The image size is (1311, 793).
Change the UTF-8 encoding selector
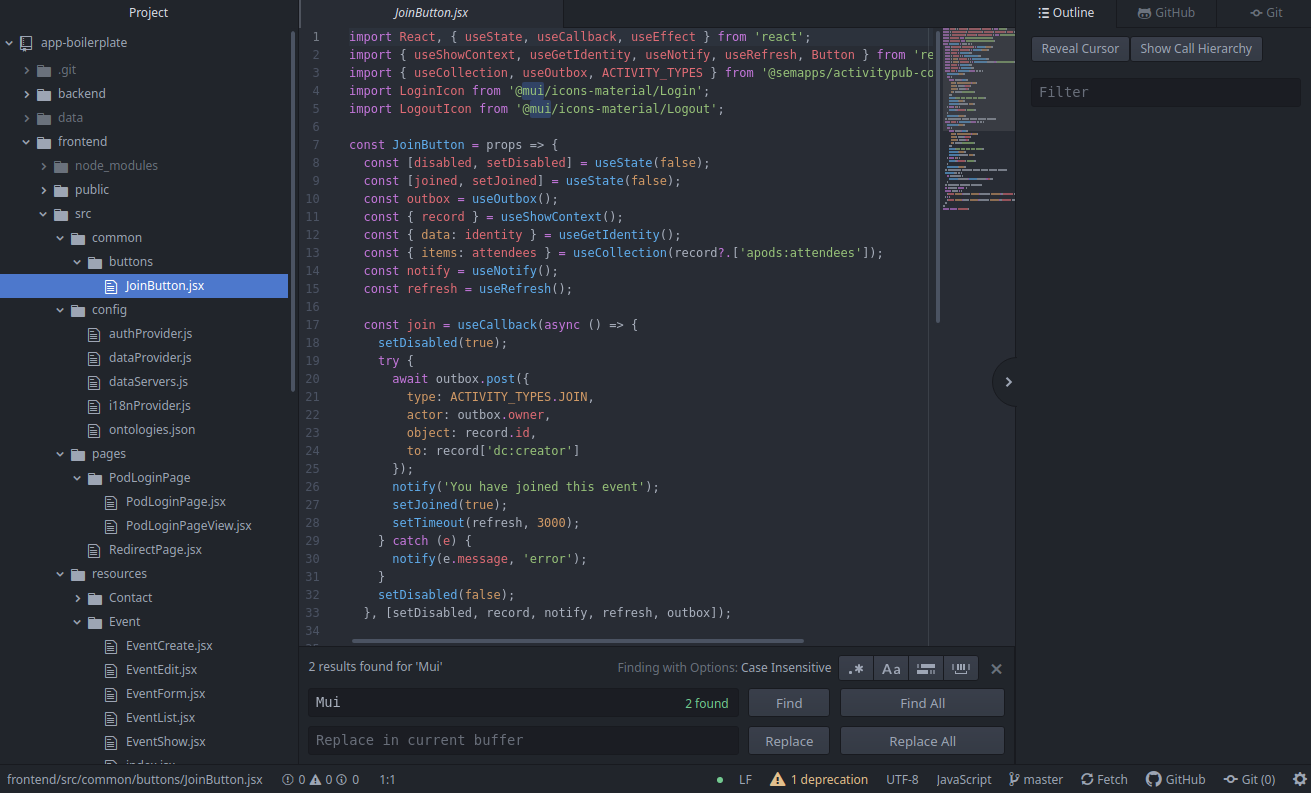(902, 780)
